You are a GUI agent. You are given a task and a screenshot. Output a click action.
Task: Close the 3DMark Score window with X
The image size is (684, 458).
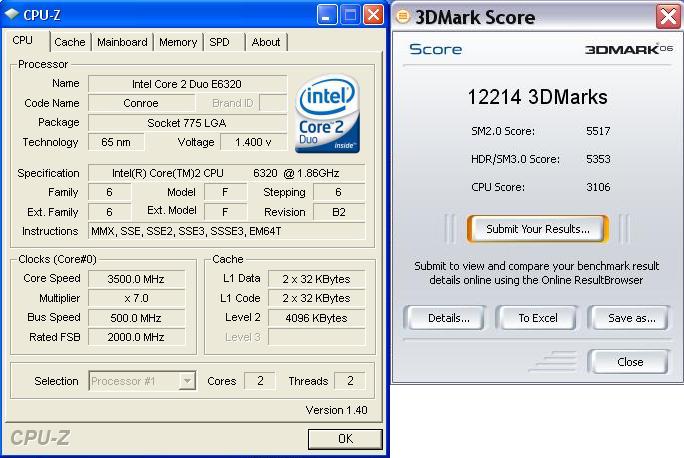[x=668, y=17]
